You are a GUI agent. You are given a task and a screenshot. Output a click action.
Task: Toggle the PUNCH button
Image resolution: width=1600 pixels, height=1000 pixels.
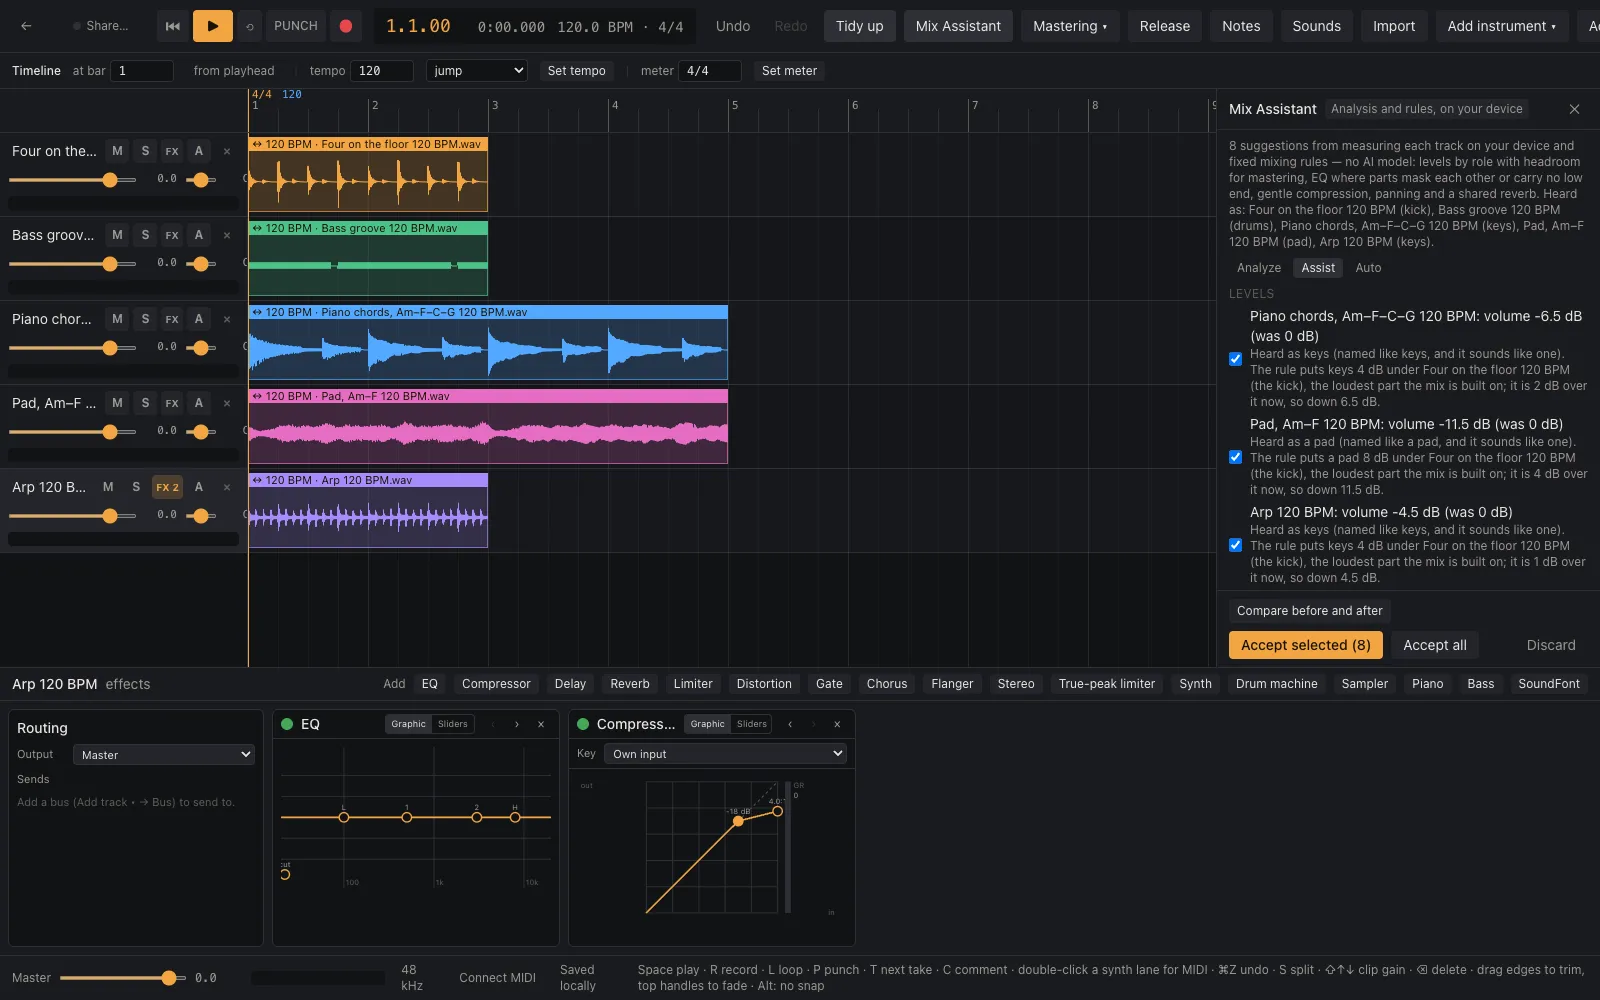pos(296,26)
